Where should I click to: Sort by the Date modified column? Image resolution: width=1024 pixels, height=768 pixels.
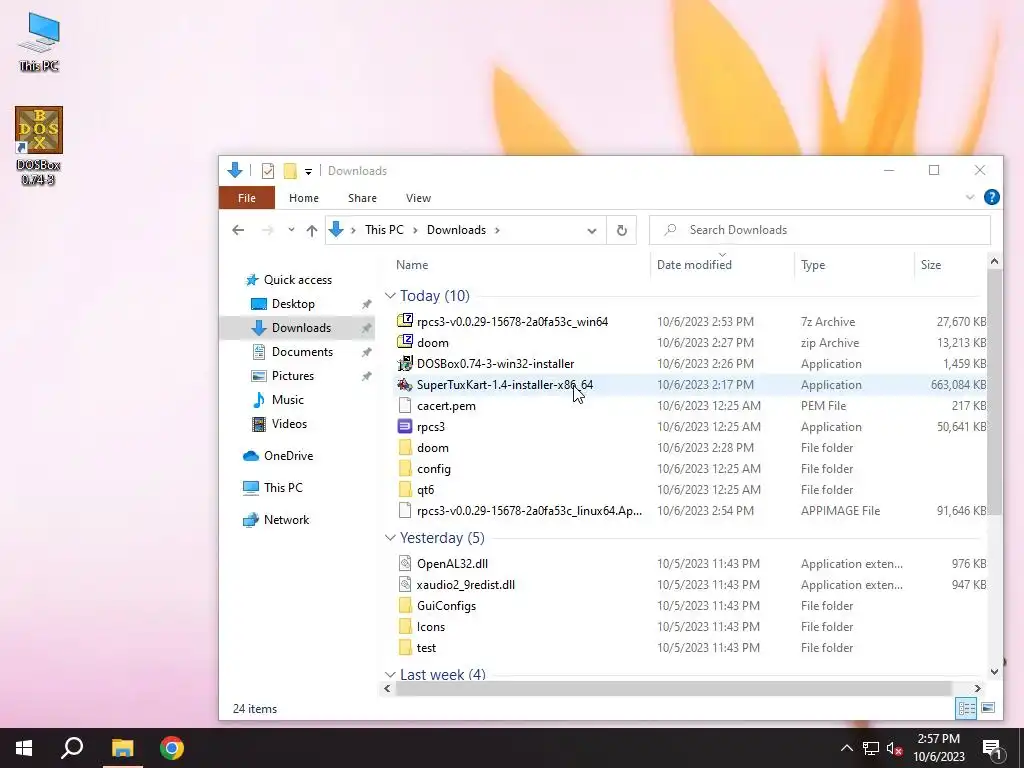coord(694,264)
